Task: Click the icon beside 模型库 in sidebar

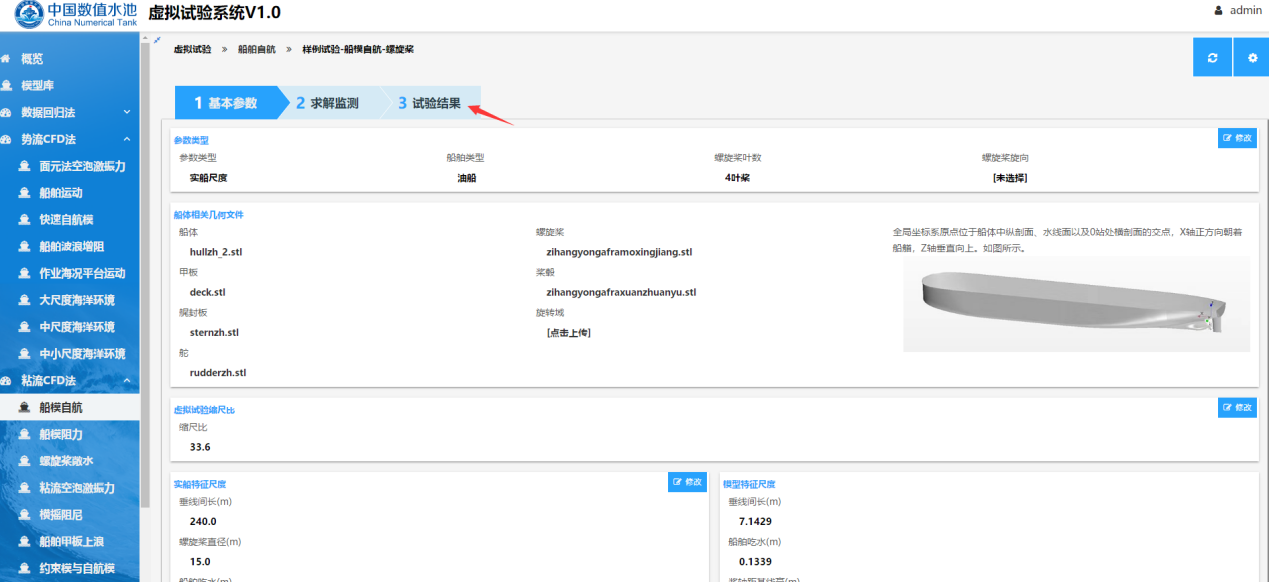Action: pyautogui.click(x=7, y=86)
